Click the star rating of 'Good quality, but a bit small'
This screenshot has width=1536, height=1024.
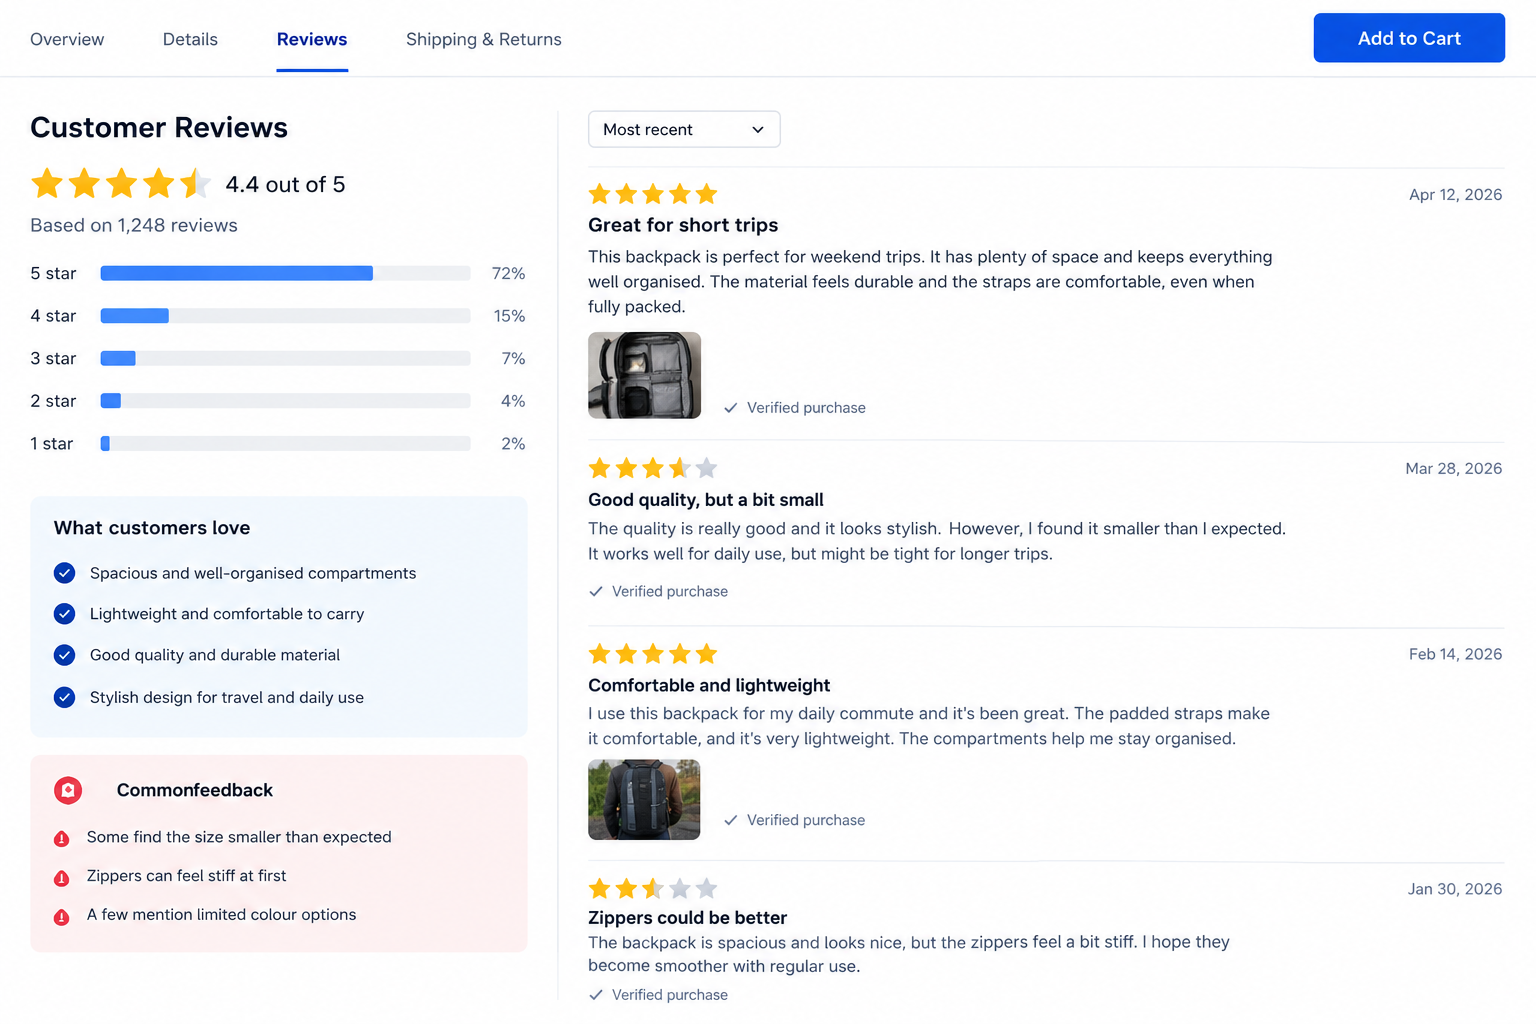coord(653,468)
